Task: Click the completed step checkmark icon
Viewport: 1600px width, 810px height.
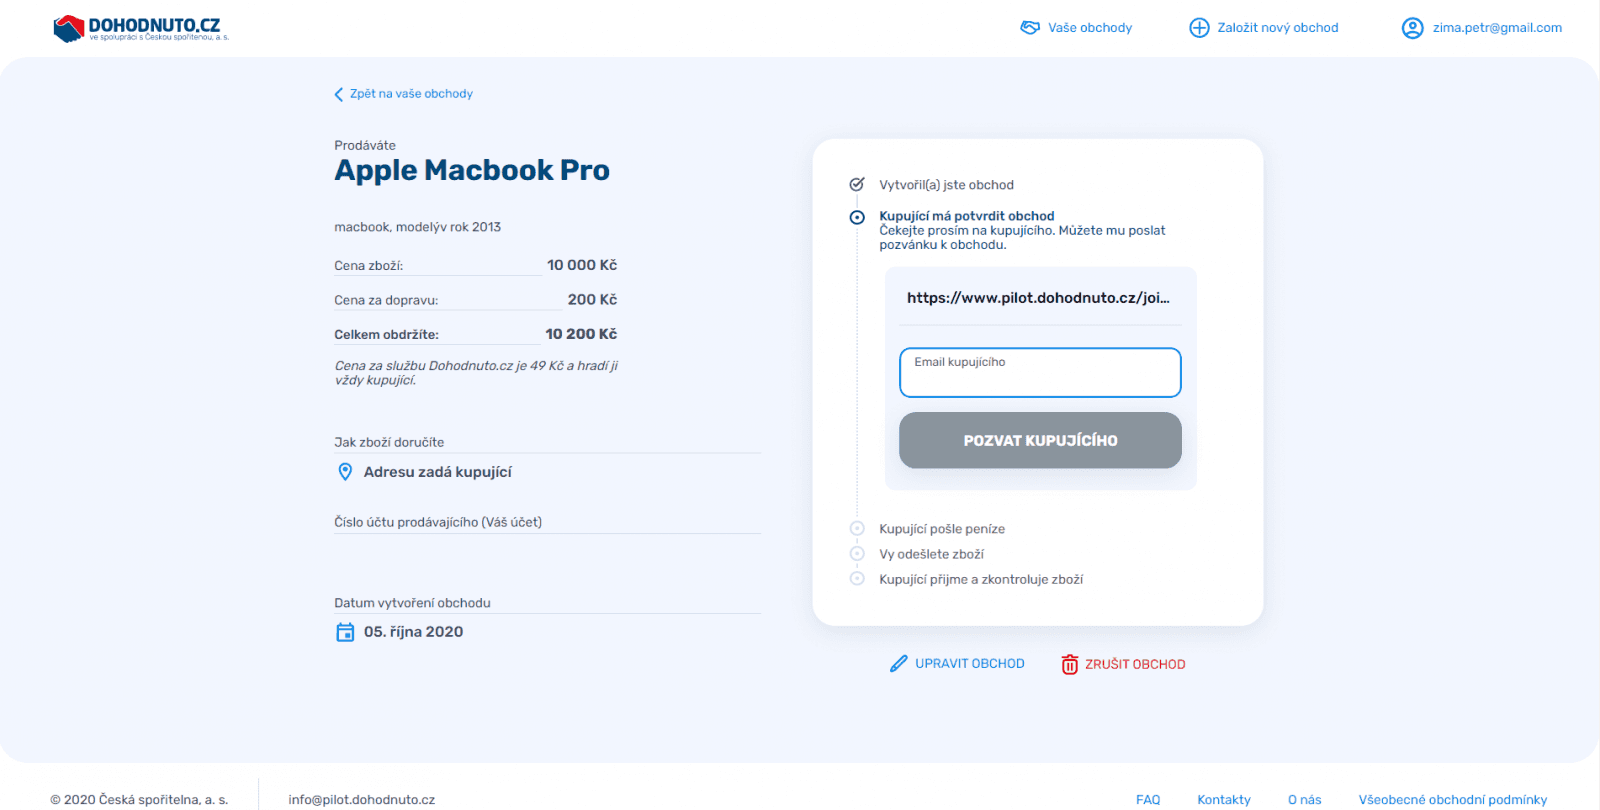Action: (x=857, y=185)
